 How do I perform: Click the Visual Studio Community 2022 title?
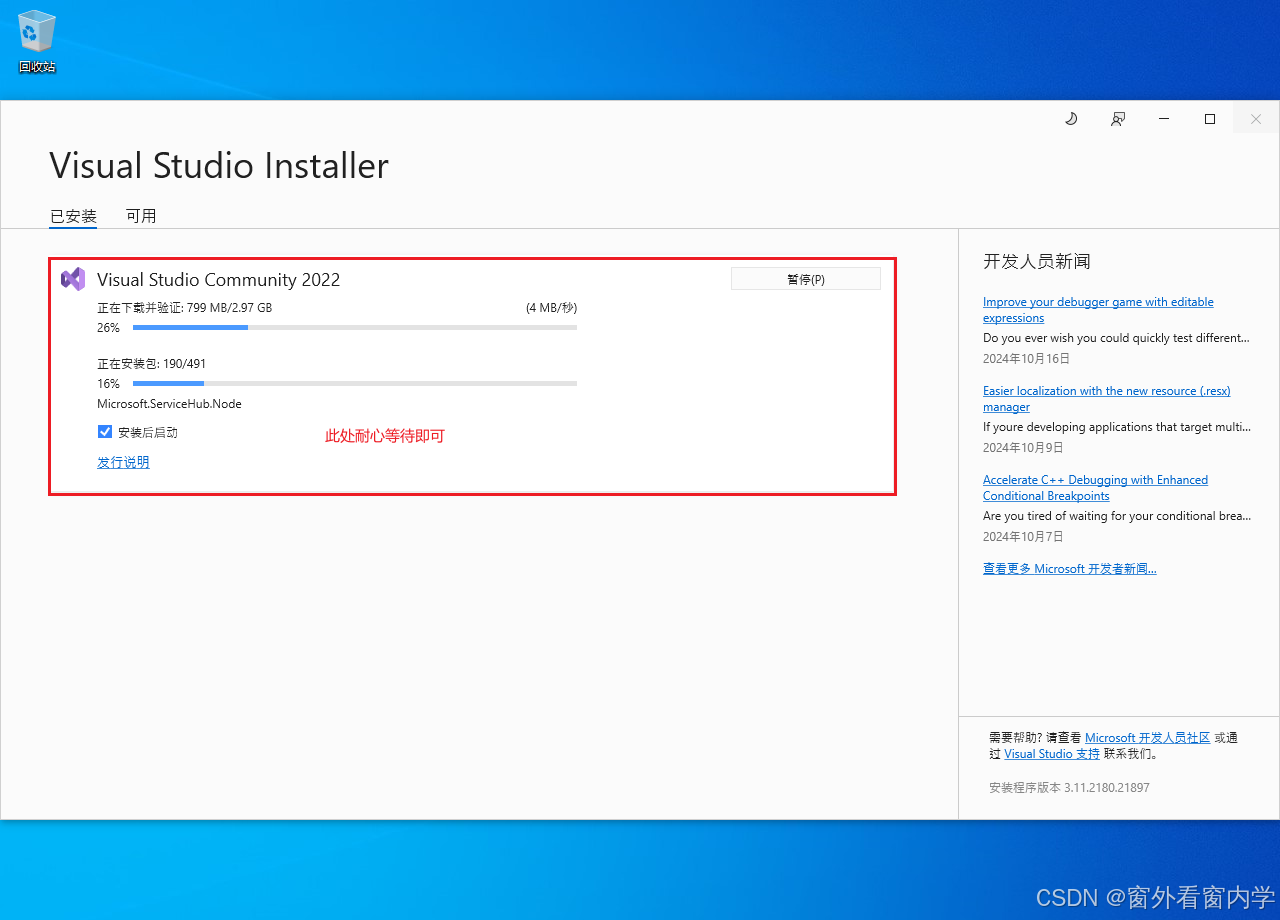pos(218,280)
